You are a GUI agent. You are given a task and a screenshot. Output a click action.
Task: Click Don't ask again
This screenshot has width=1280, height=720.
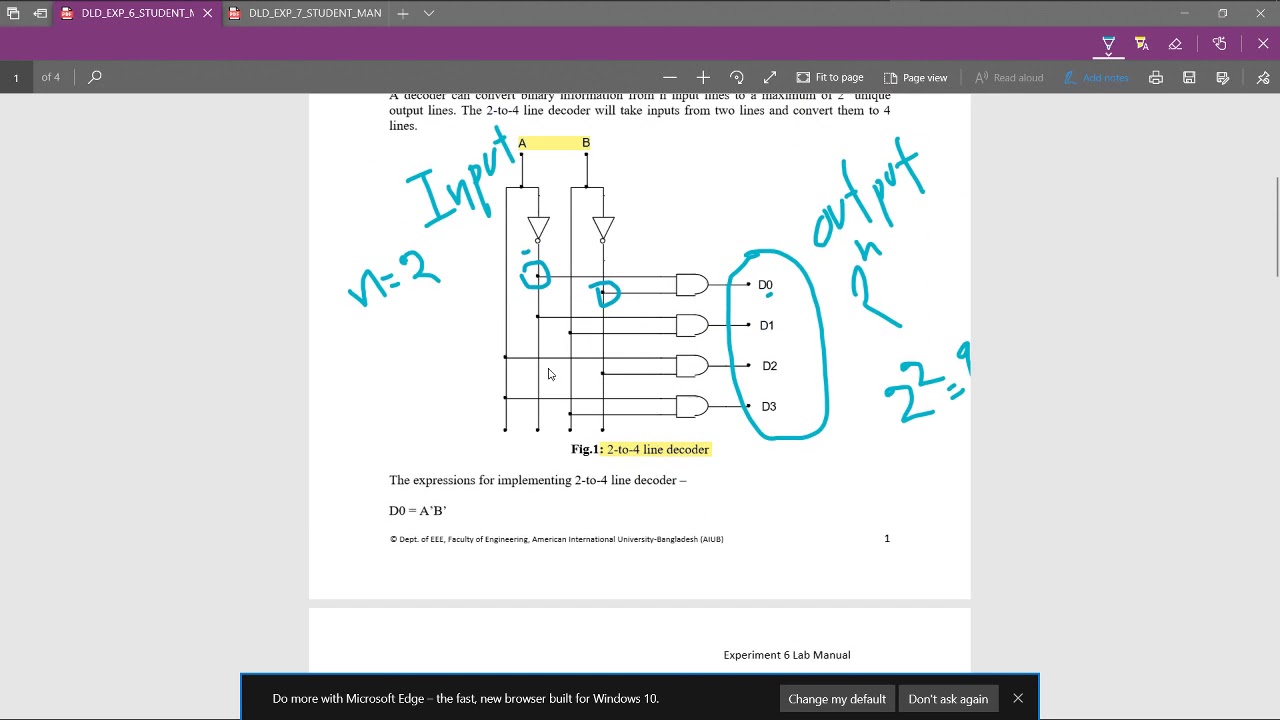pyautogui.click(x=948, y=698)
